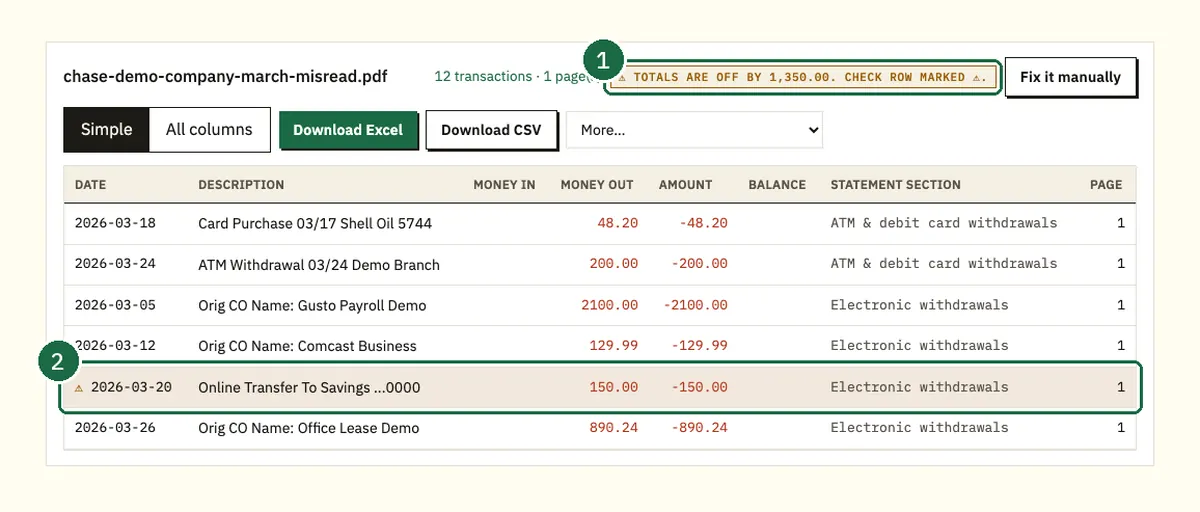Screen dimensions: 1200x512
Task: Click money out value 2100.00
Action: 609,305
